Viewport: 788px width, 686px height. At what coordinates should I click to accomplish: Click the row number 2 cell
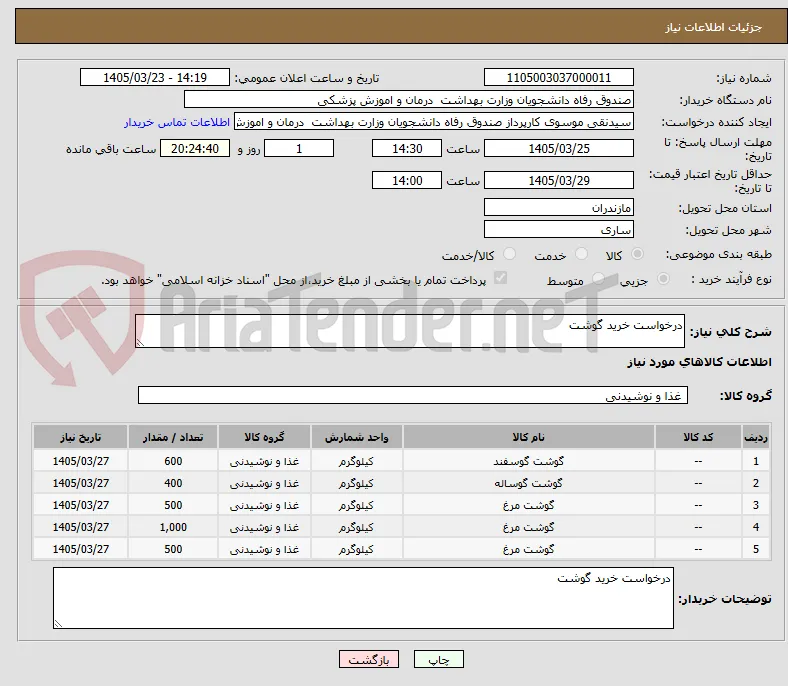click(x=755, y=483)
